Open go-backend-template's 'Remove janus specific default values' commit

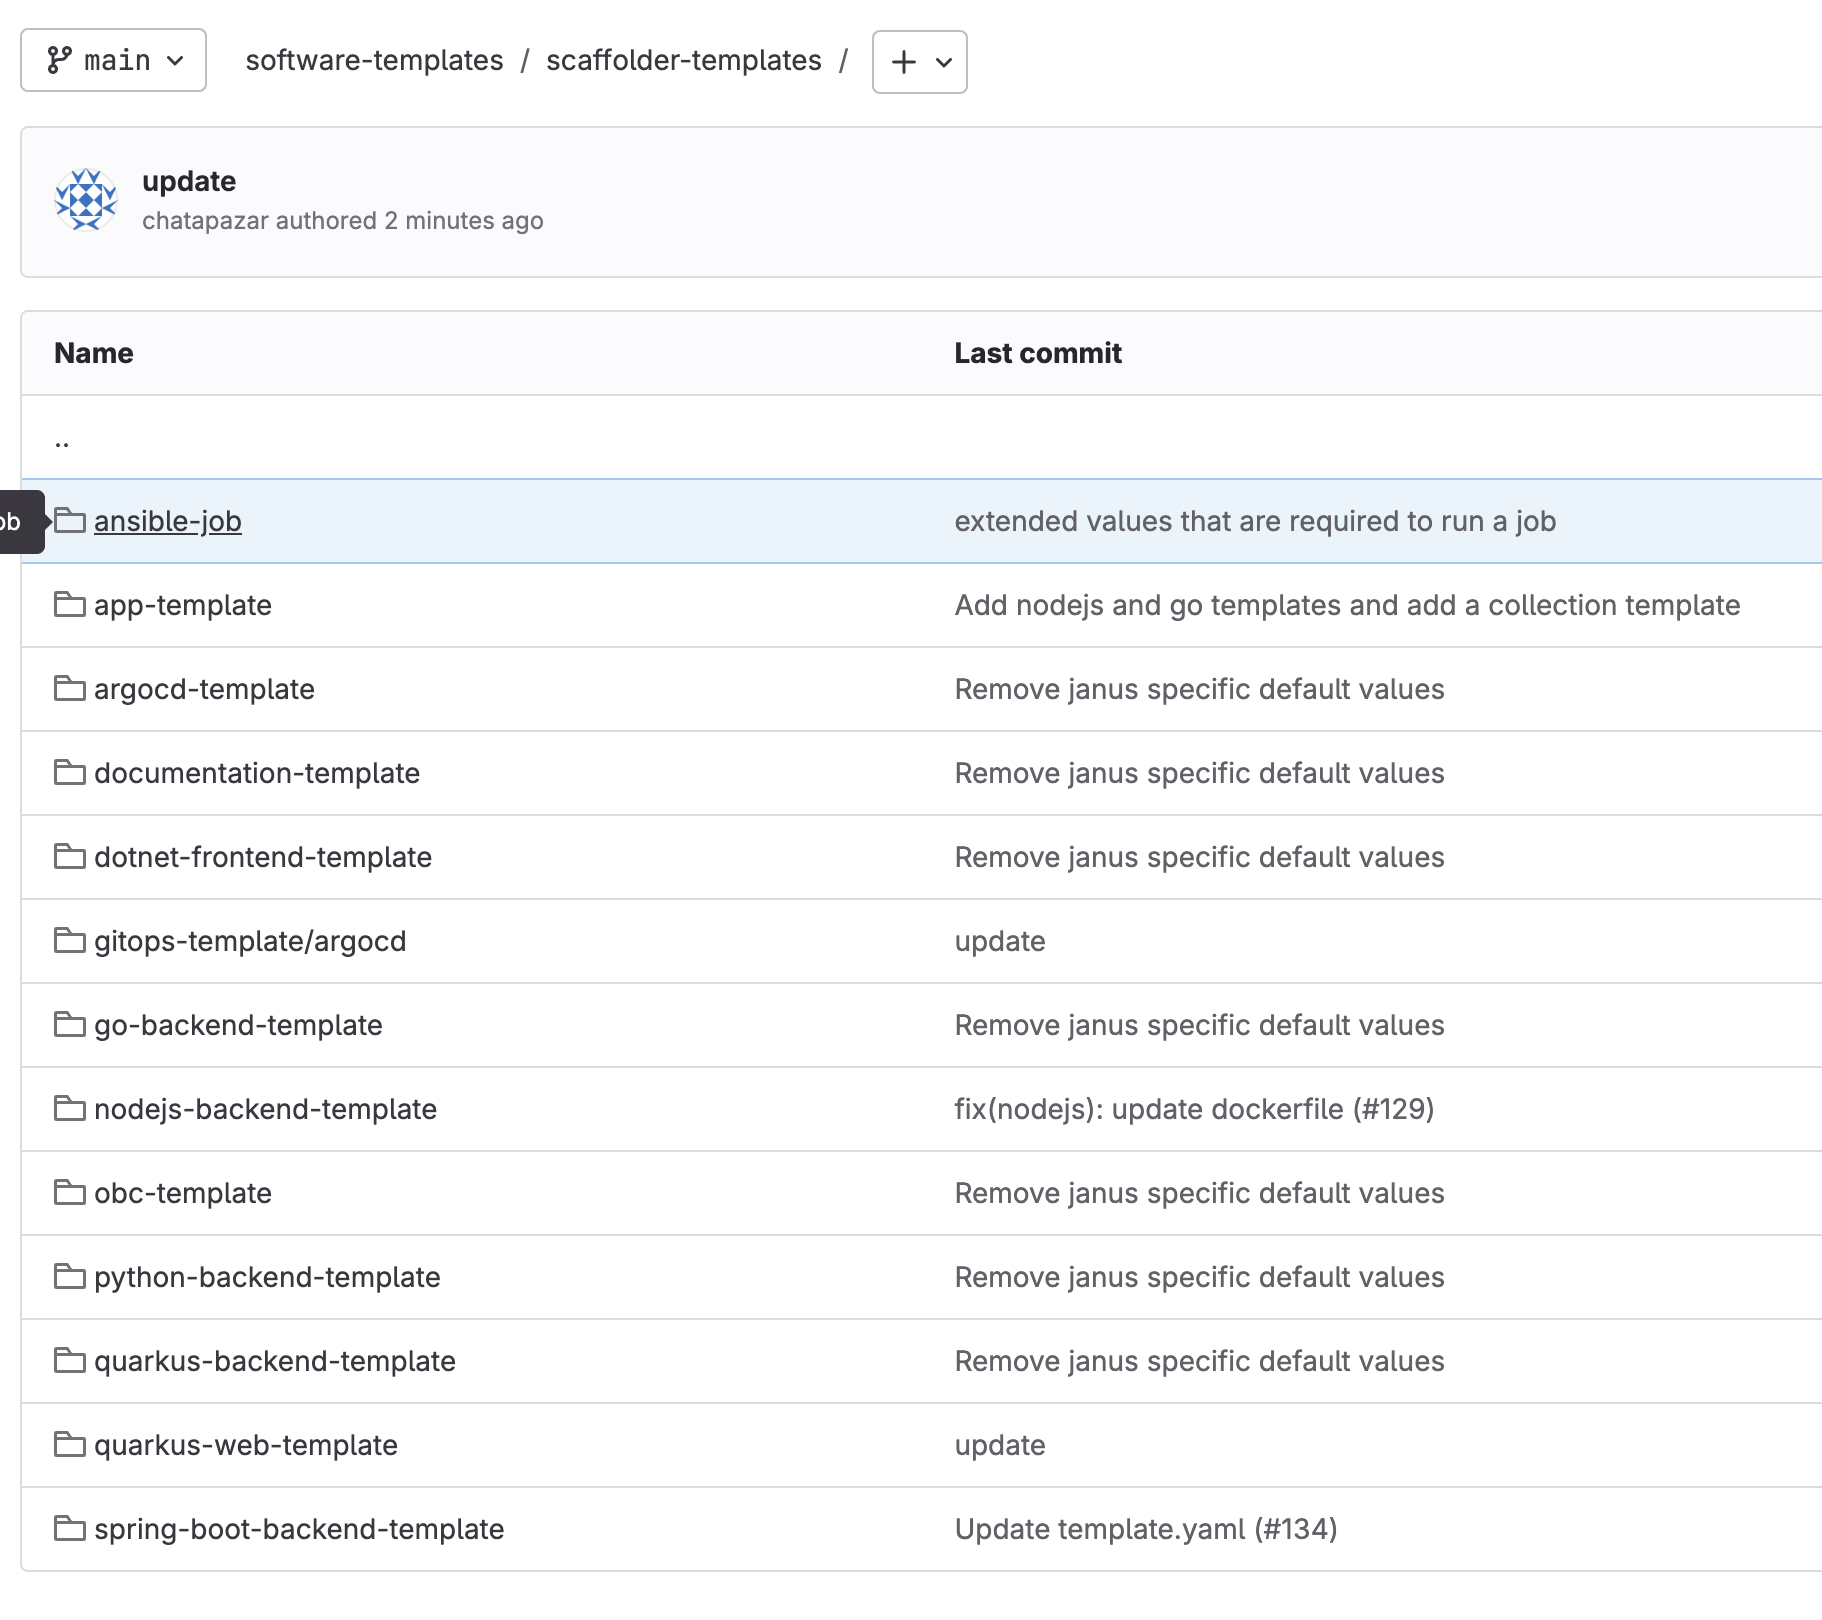(1199, 1025)
